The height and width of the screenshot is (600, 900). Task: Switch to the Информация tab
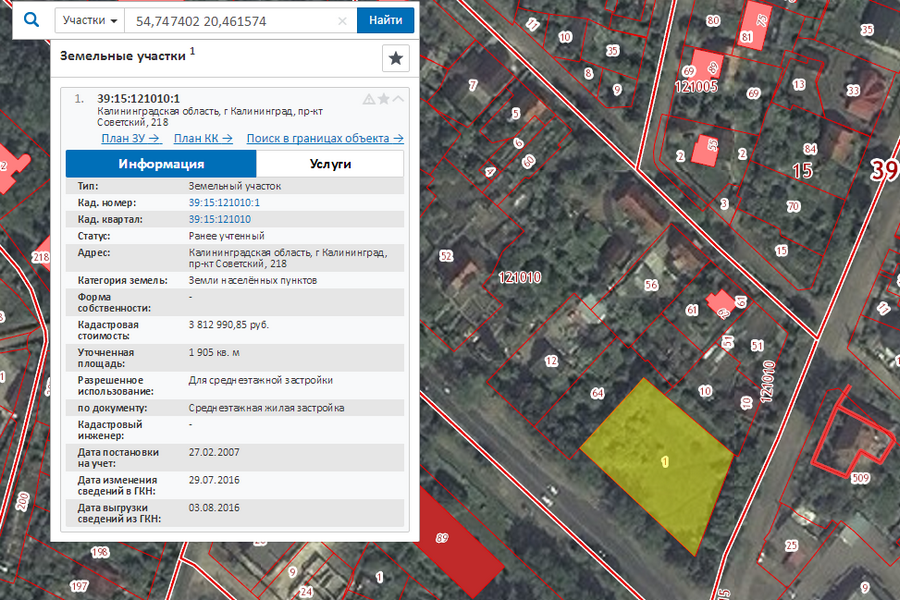point(161,164)
